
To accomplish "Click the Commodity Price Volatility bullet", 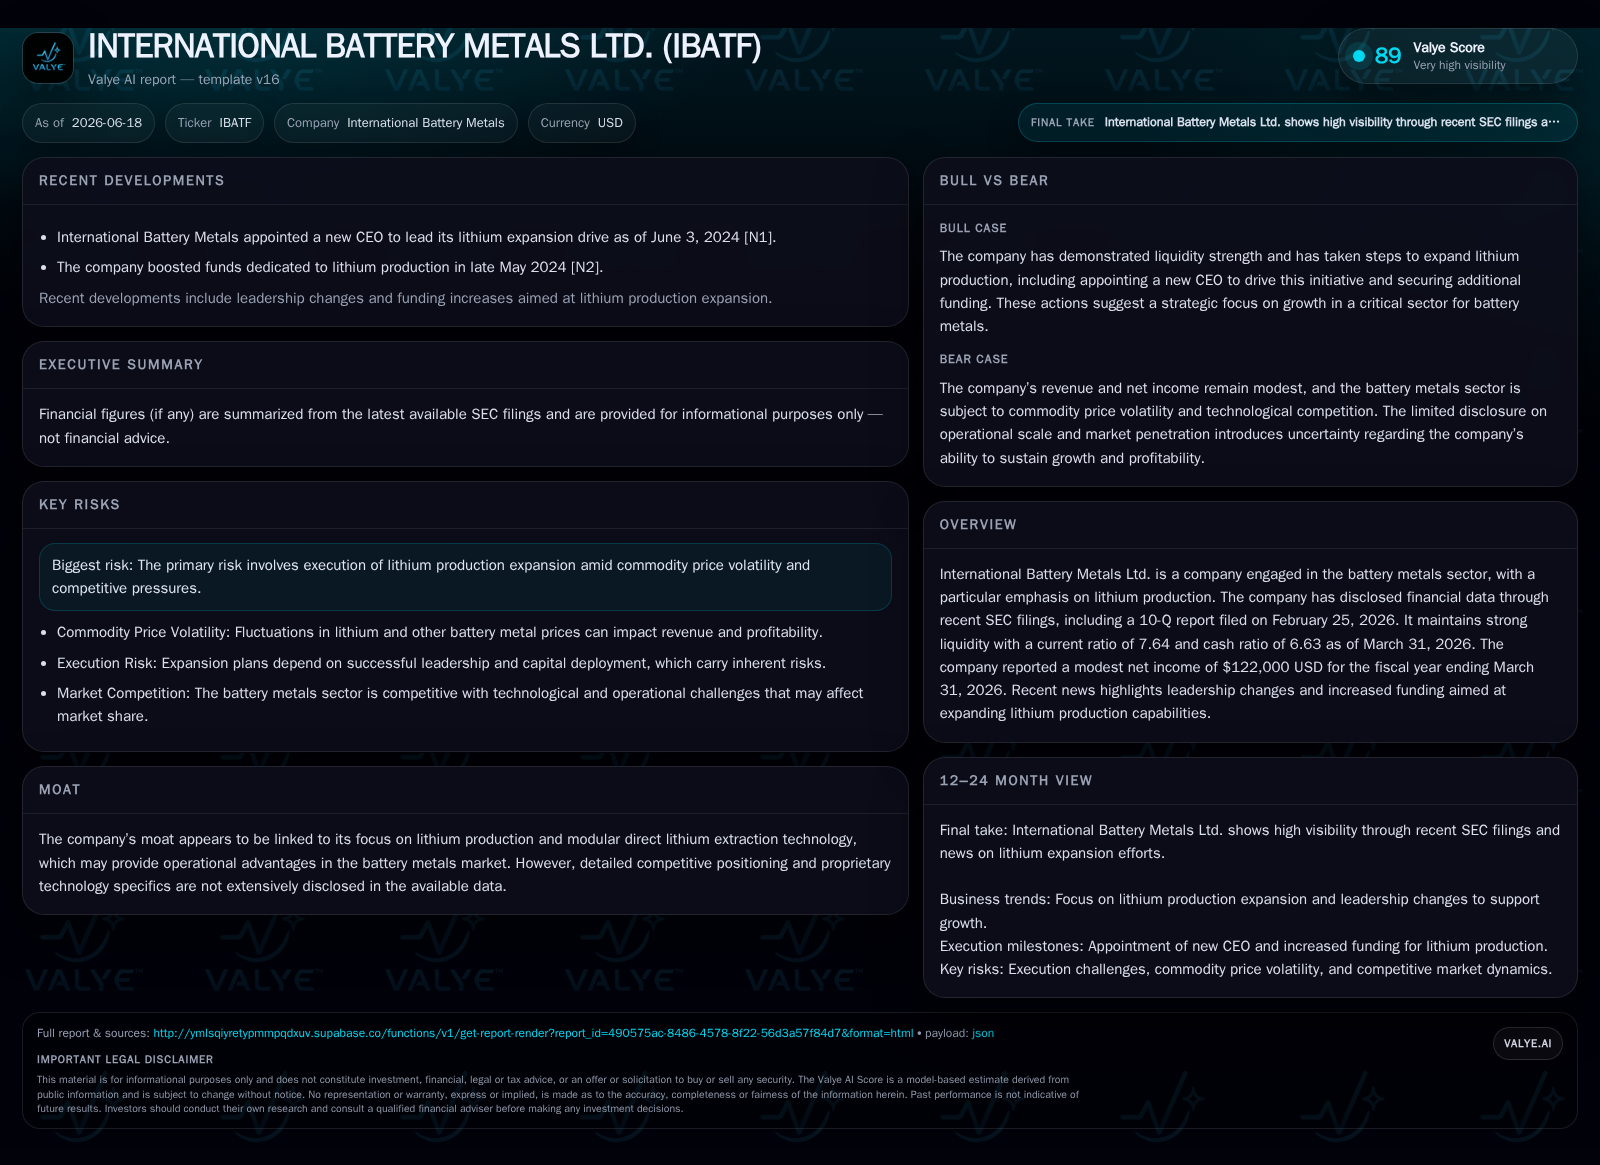I will tap(440, 632).
